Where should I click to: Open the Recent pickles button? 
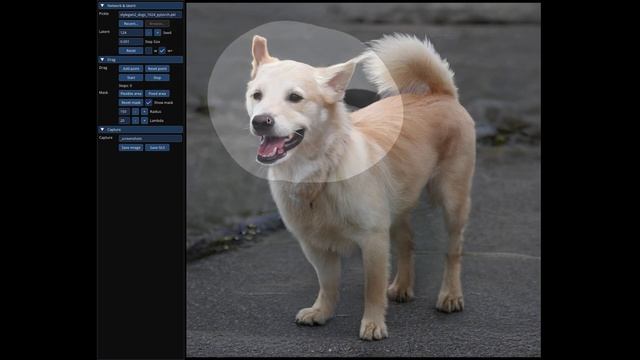coord(131,24)
